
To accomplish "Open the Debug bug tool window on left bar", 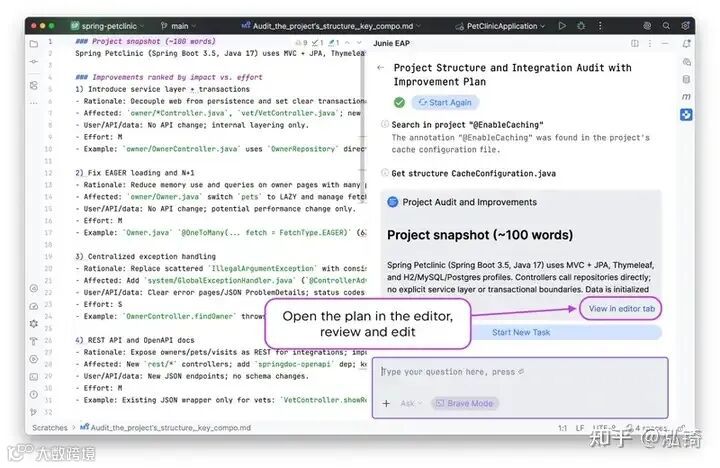I will [34, 323].
